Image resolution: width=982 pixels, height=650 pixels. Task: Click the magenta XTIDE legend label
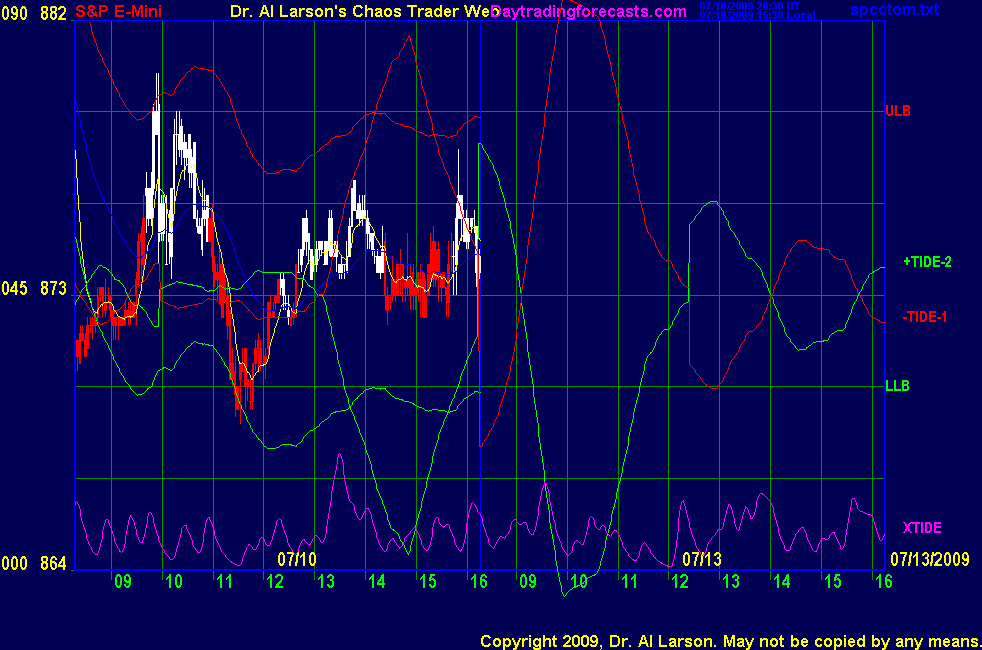click(921, 528)
